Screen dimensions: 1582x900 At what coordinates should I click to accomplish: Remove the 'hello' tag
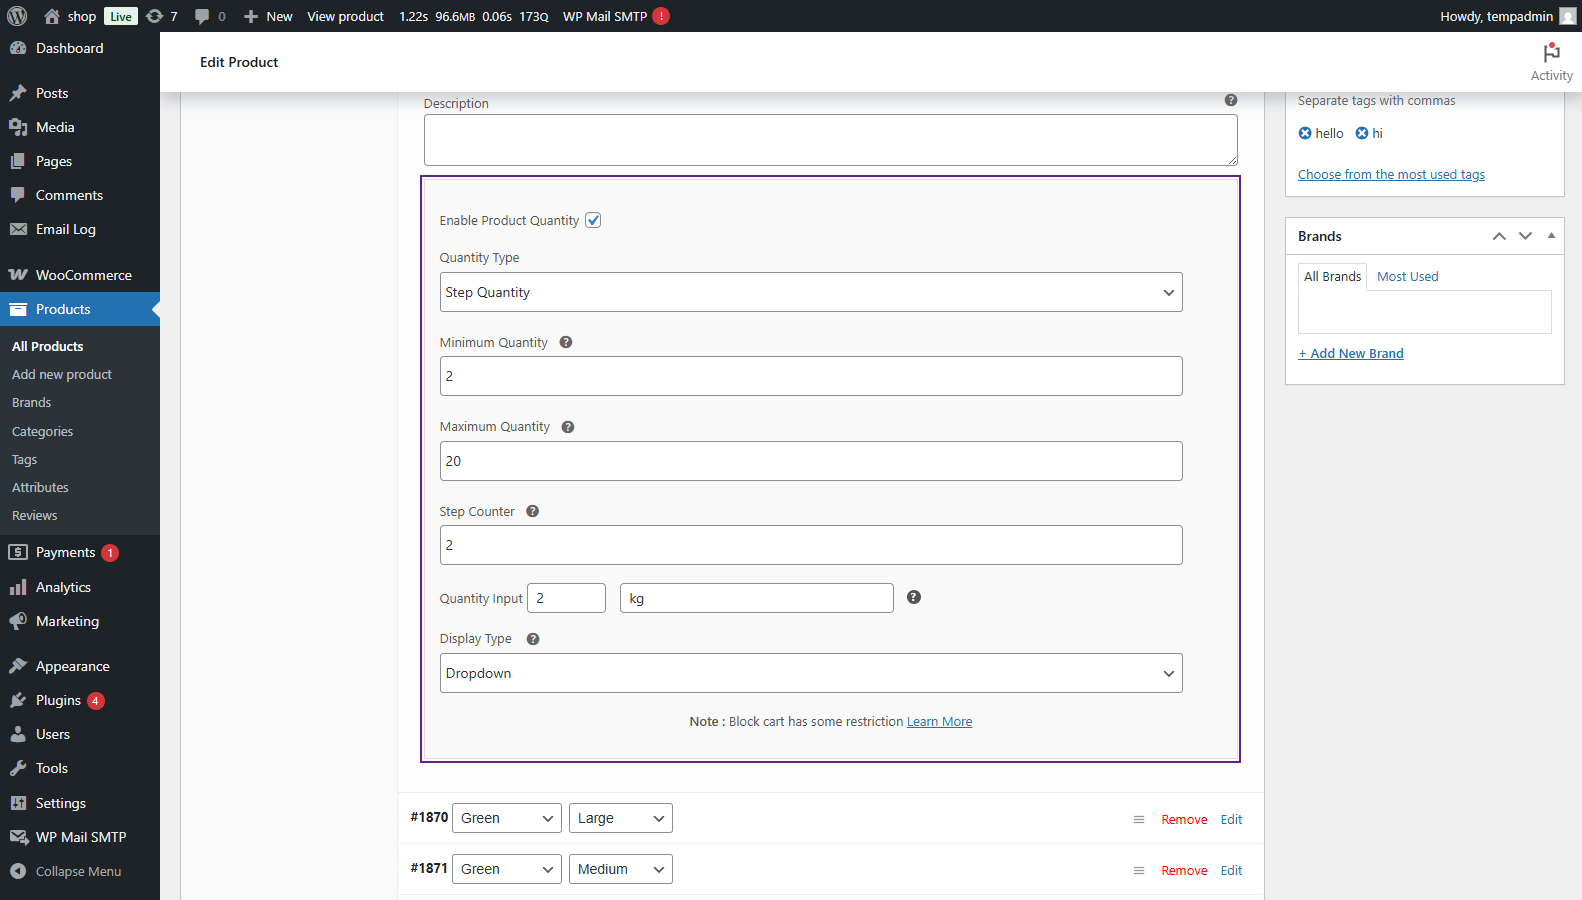(1305, 133)
